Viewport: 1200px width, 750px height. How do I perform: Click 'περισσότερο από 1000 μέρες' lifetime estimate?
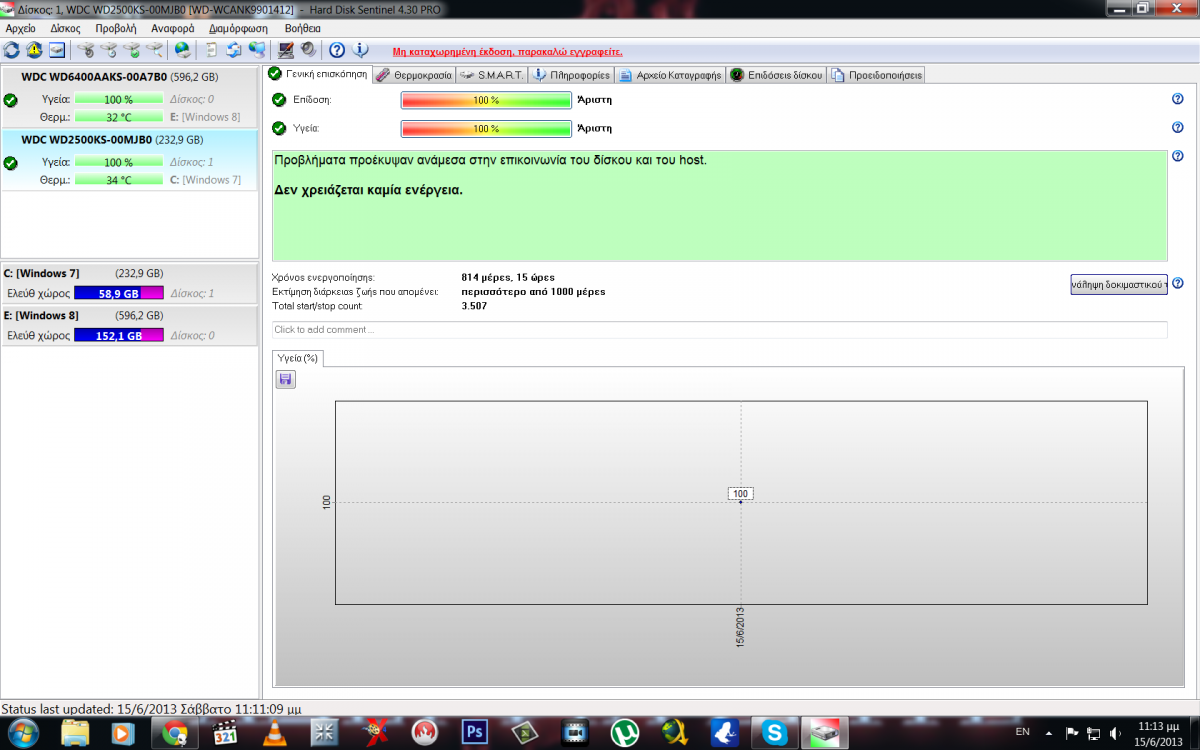(533, 292)
